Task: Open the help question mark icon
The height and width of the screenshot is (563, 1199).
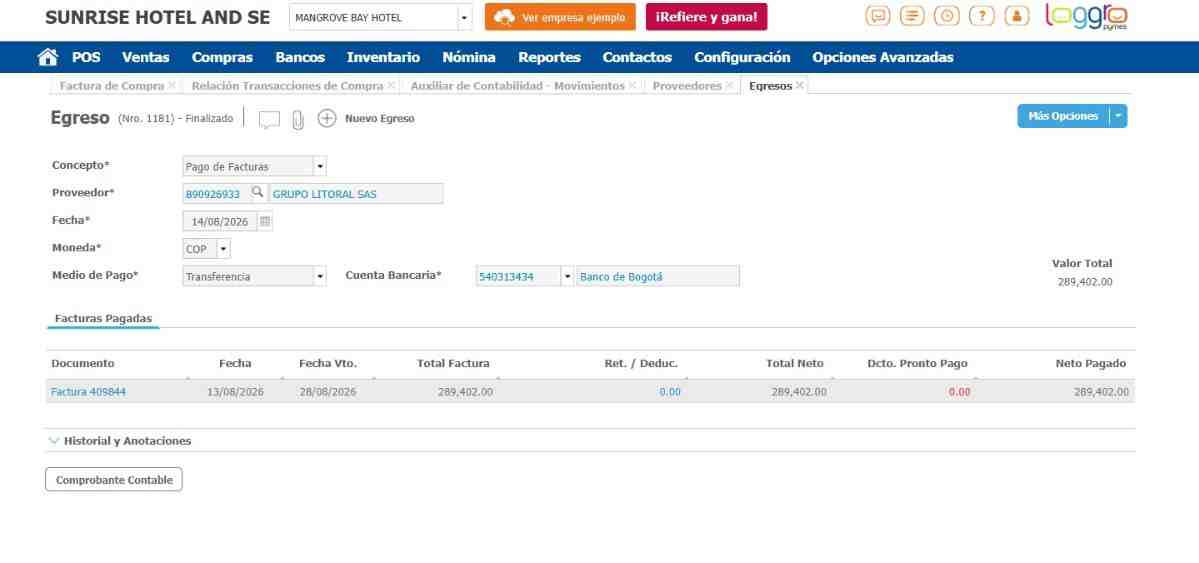Action: 981,15
